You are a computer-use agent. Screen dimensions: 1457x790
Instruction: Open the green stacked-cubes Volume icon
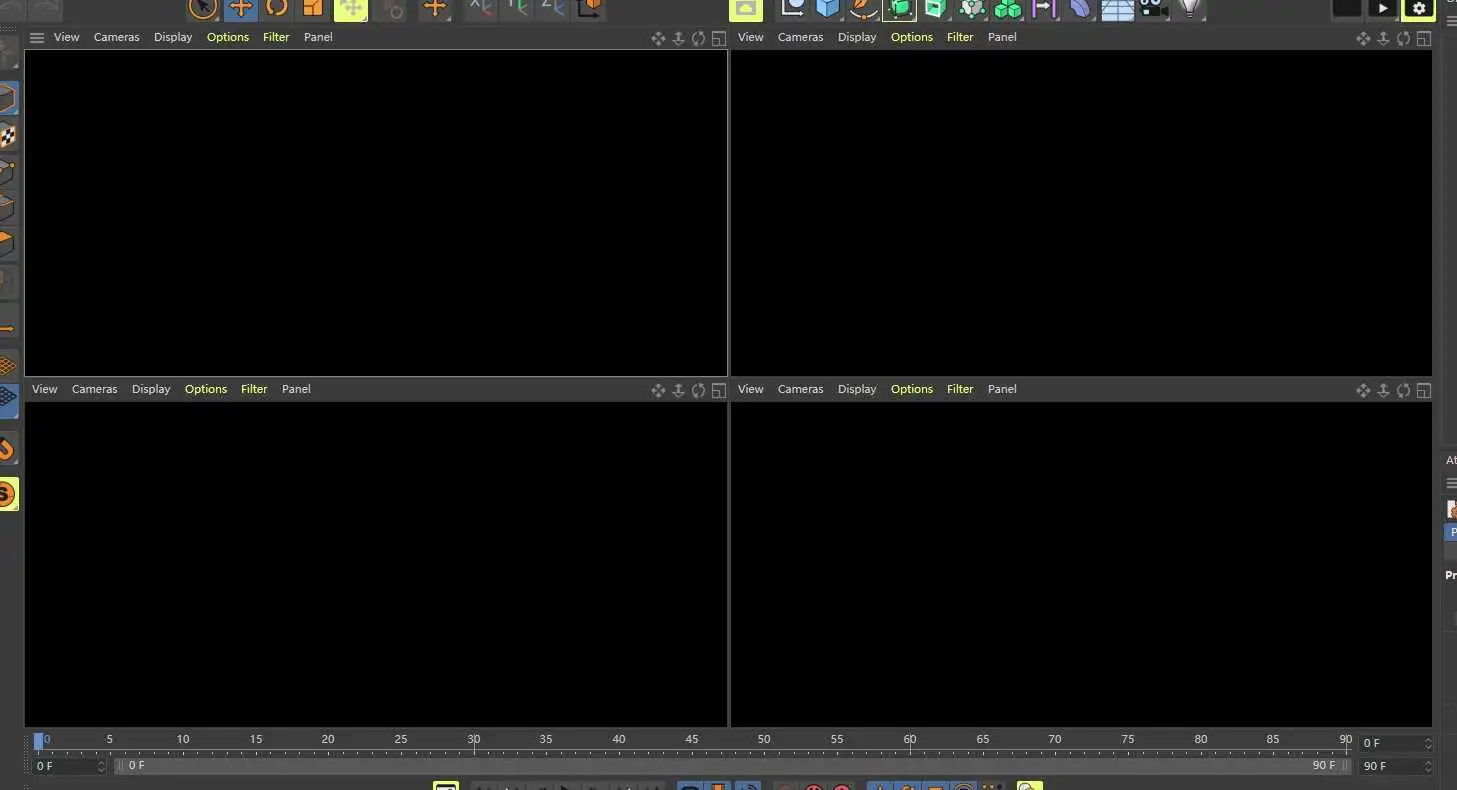click(1007, 9)
